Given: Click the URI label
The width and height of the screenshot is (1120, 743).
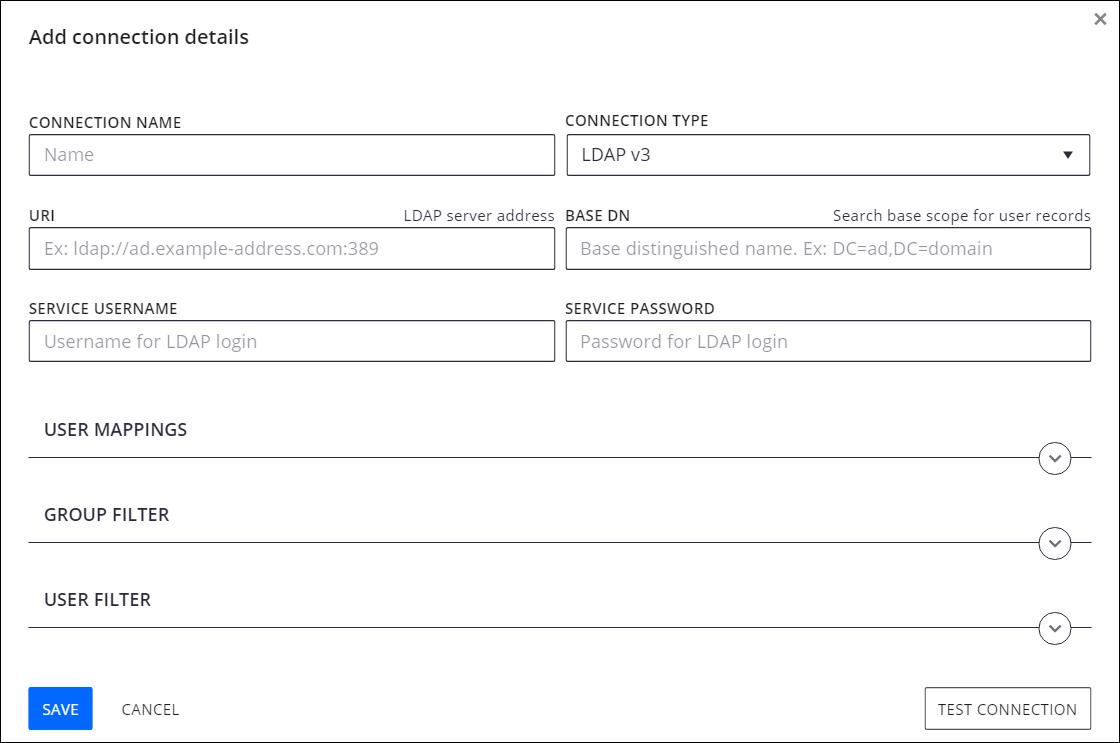Looking at the screenshot, I should pyautogui.click(x=42, y=216).
